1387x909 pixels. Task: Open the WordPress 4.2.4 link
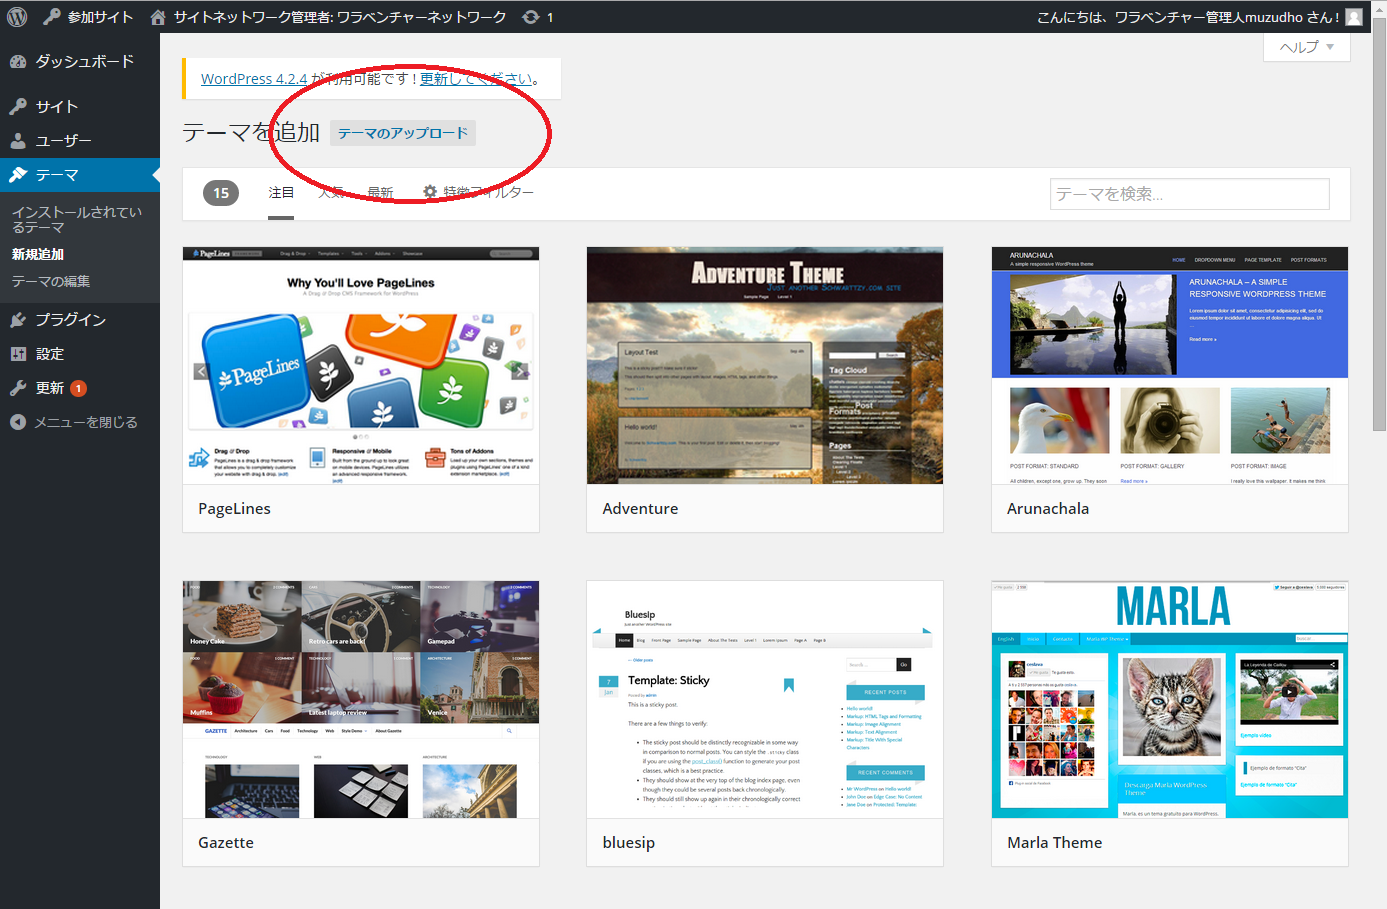point(254,79)
